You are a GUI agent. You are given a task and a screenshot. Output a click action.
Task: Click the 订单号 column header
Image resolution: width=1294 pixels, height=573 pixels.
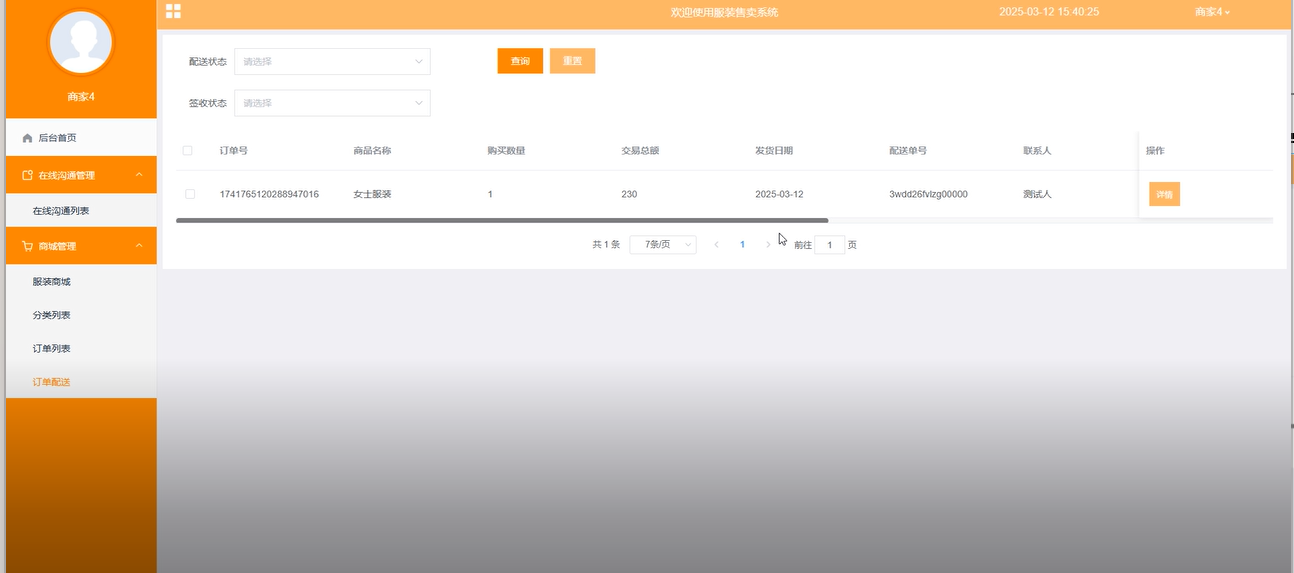(234, 151)
